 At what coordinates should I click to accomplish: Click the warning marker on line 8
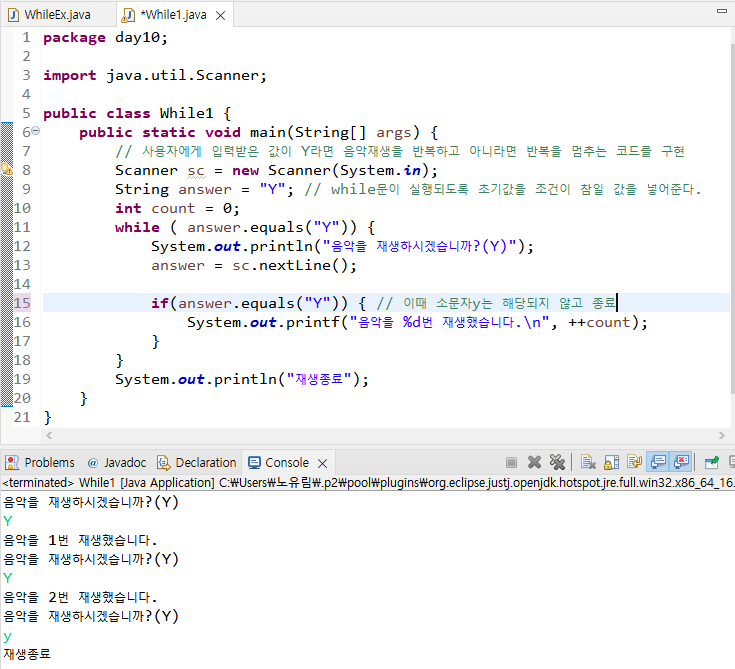tap(7, 170)
